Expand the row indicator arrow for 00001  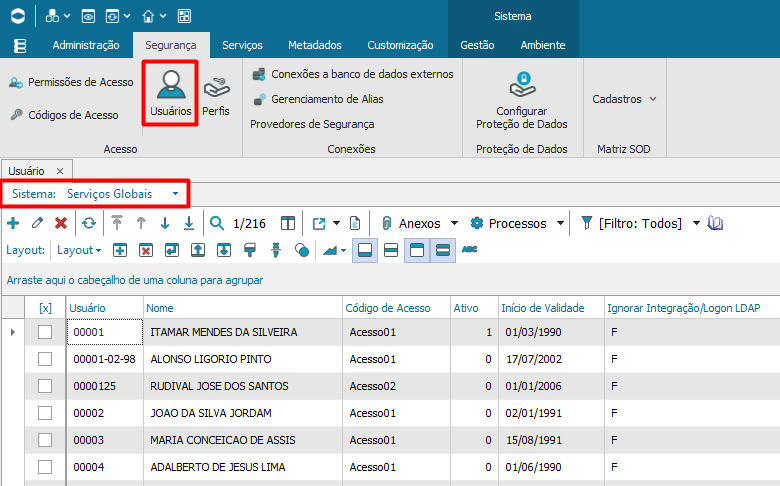[x=12, y=332]
